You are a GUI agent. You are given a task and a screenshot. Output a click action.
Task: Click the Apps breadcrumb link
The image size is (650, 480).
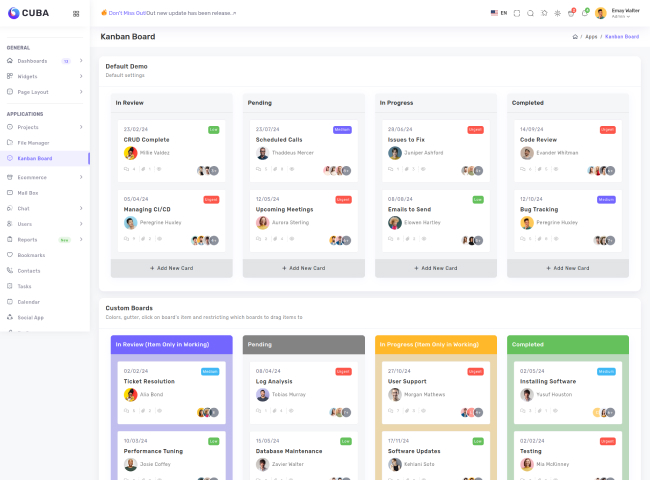[591, 36]
